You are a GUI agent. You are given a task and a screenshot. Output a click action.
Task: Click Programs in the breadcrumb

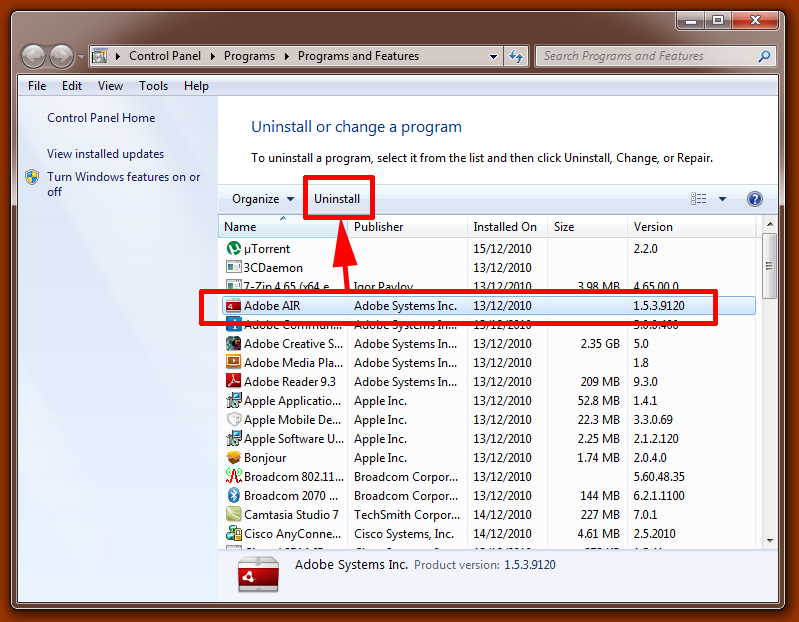(249, 56)
